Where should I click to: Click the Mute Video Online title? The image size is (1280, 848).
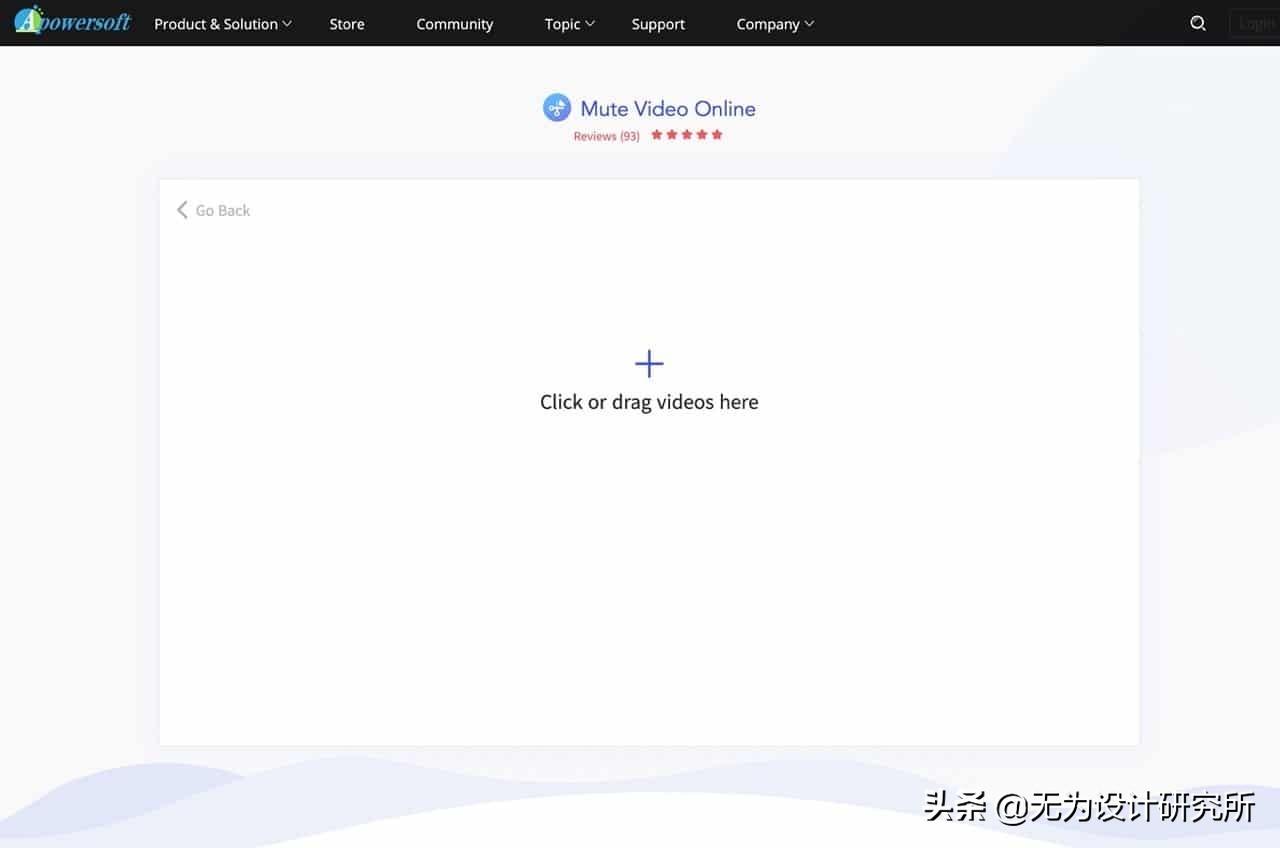(x=668, y=108)
